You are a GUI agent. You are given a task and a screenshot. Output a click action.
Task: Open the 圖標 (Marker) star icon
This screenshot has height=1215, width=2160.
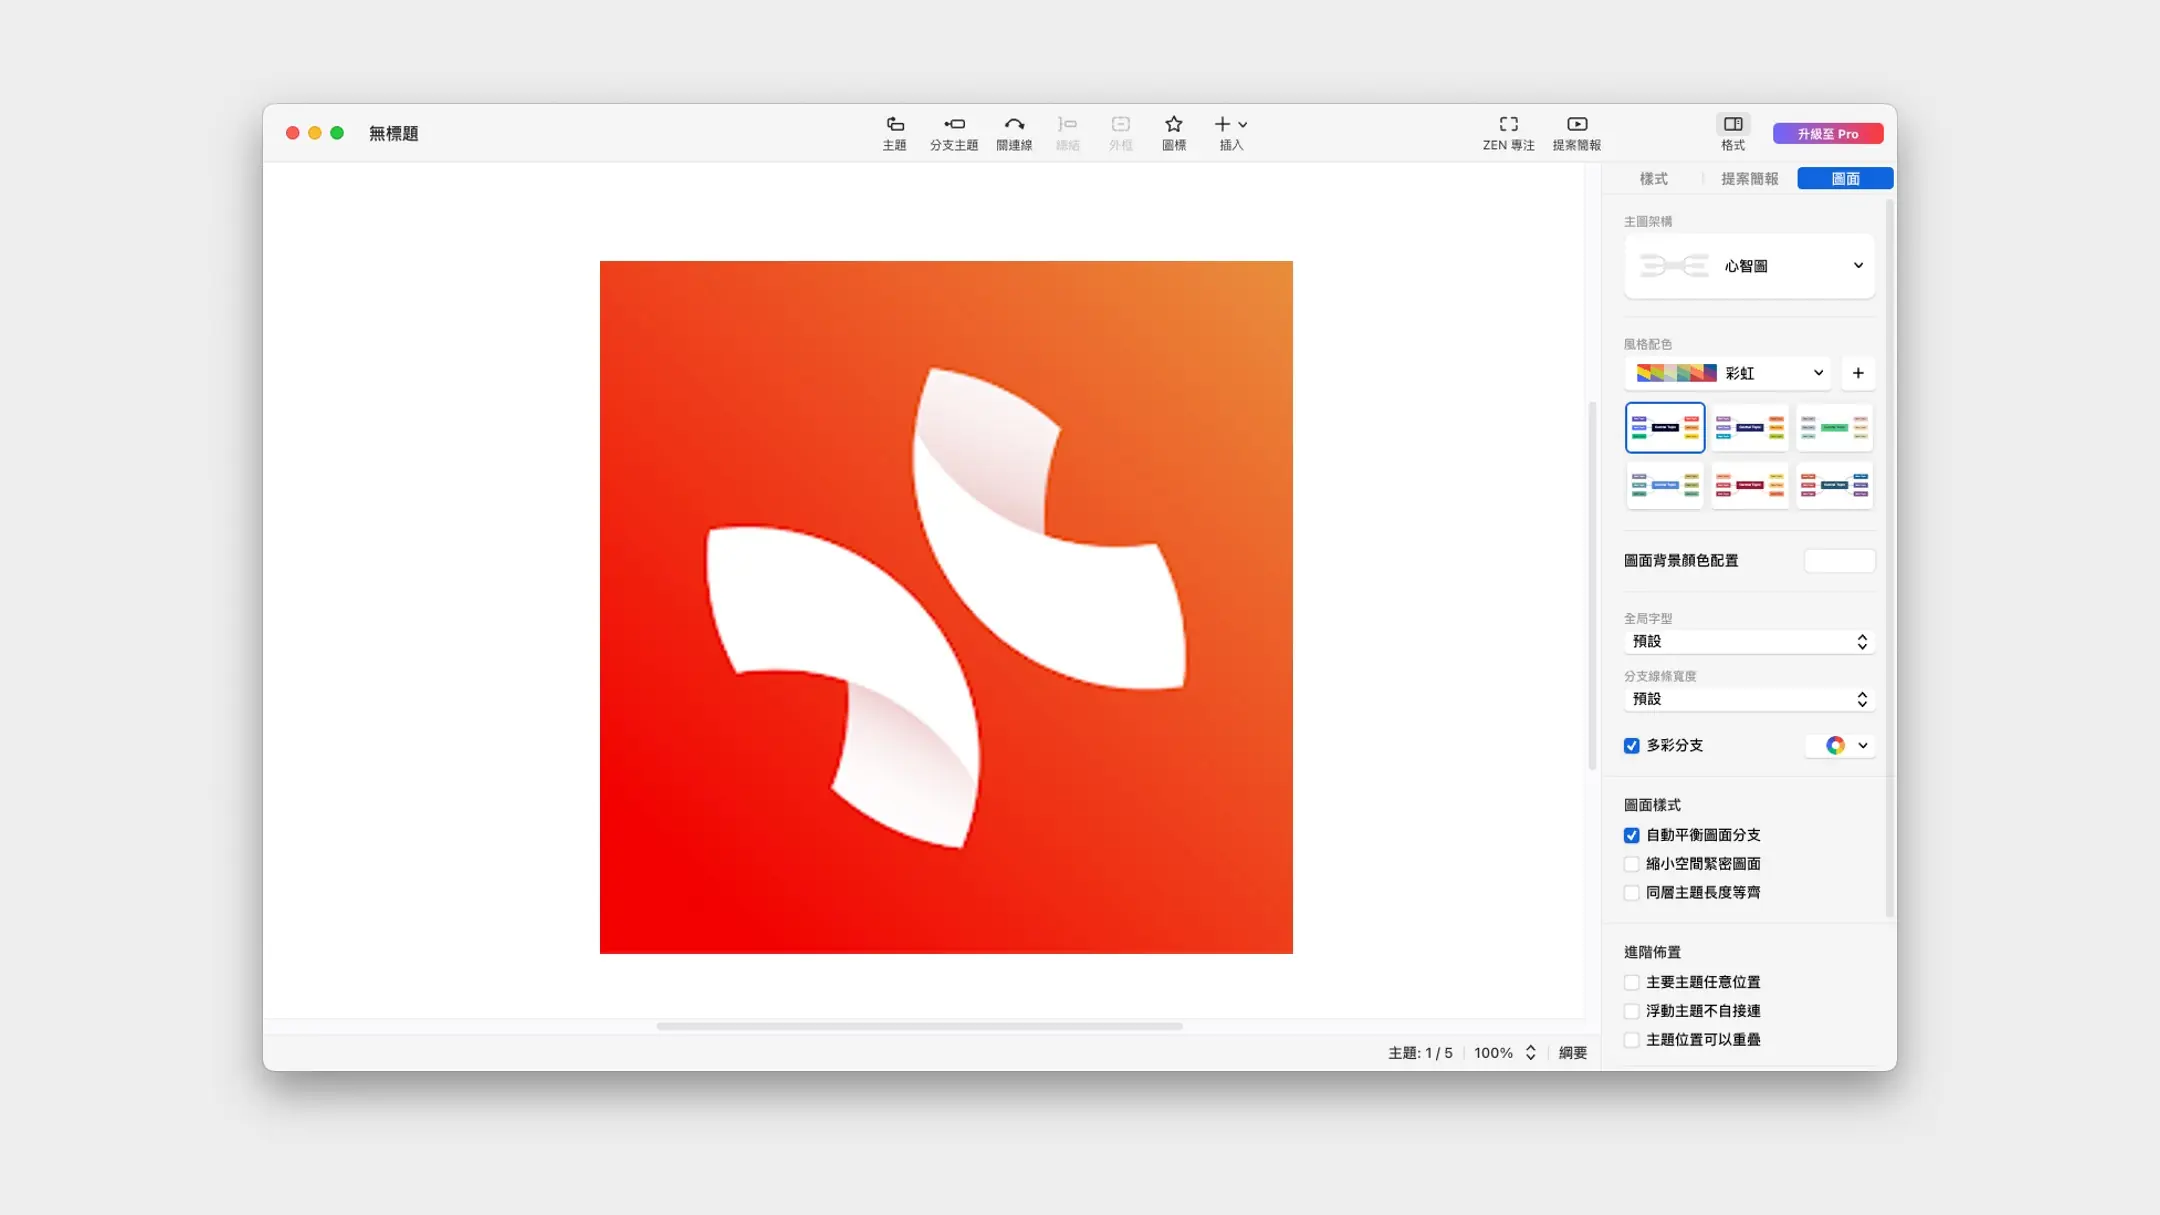click(x=1174, y=133)
